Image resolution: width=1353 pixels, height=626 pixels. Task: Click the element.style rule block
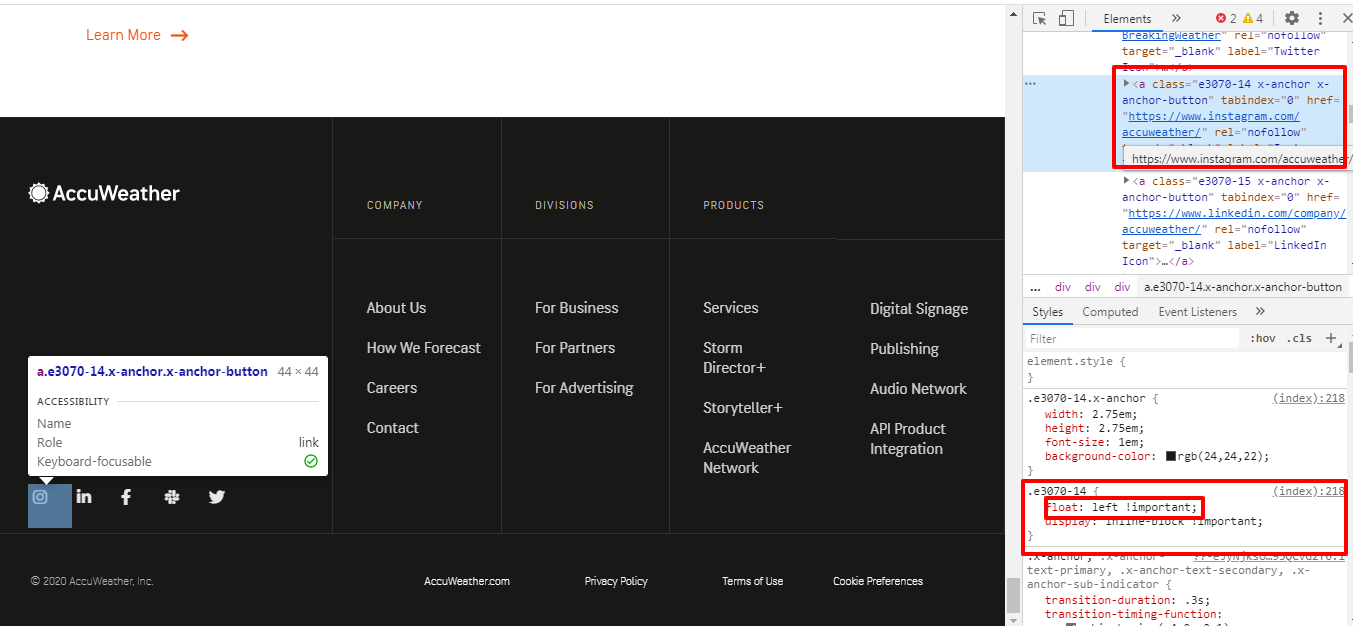point(1184,370)
